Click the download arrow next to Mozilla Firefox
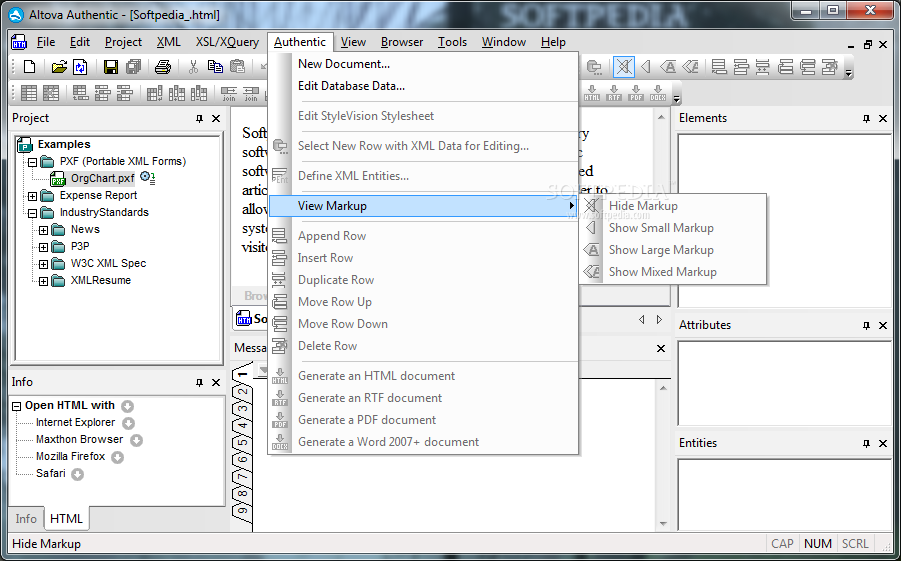Viewport: 901px width, 561px height. (117, 458)
